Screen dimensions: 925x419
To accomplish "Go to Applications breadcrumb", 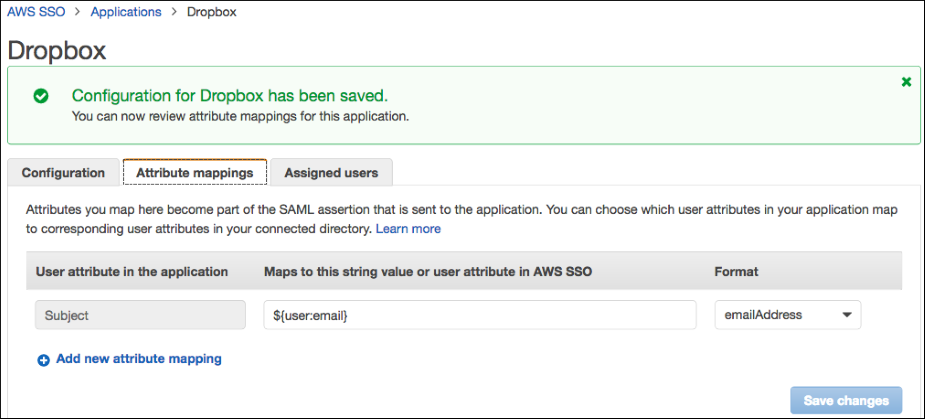I will pyautogui.click(x=126, y=12).
